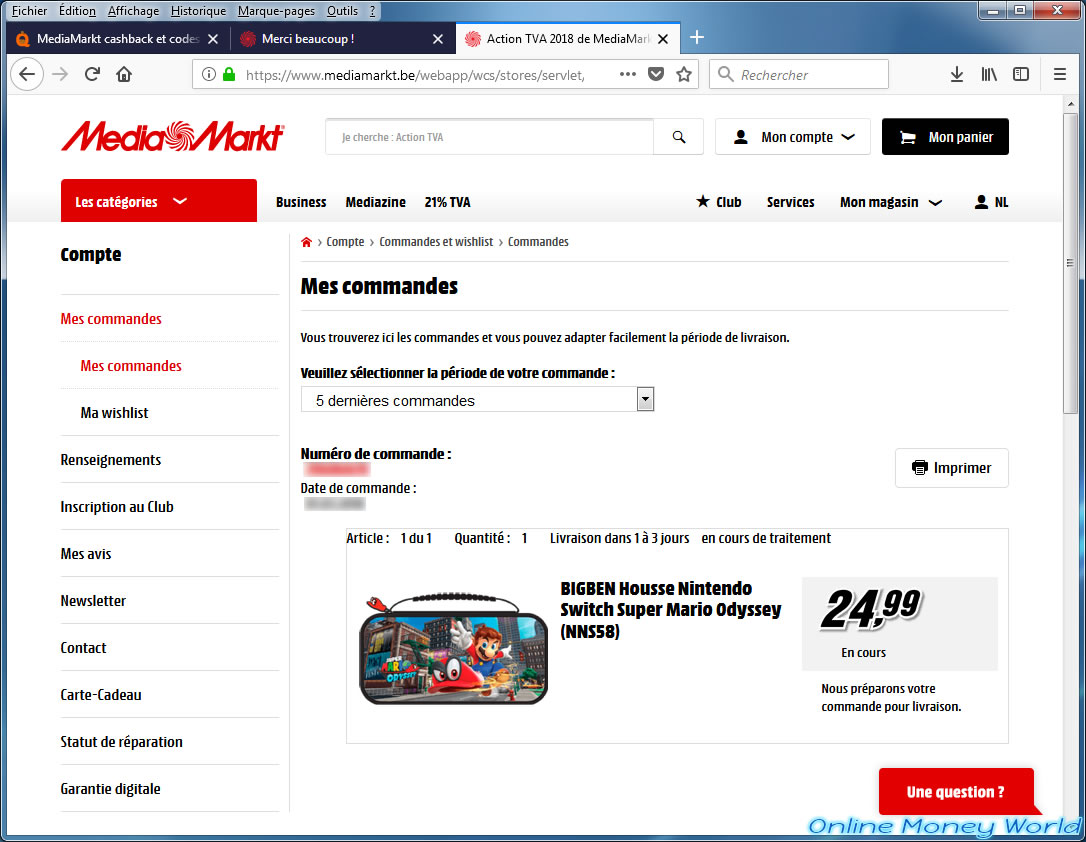Expand Les catégories menu

(x=159, y=201)
